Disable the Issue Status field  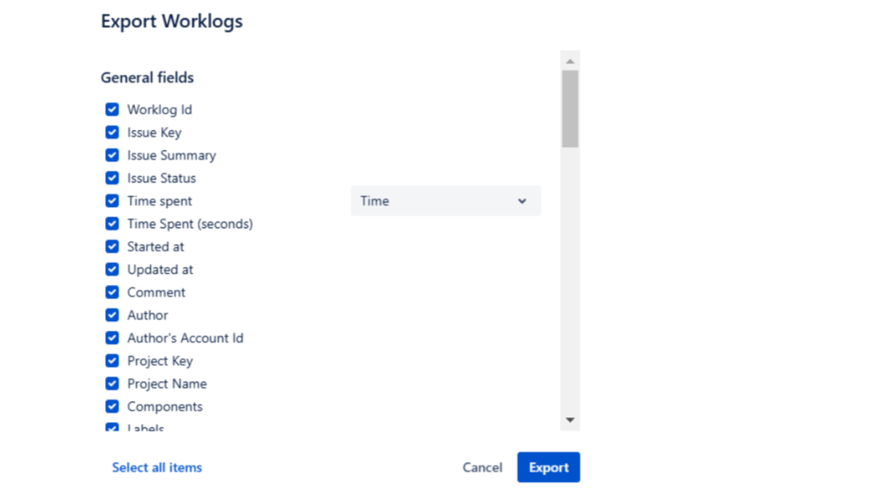pyautogui.click(x=112, y=178)
